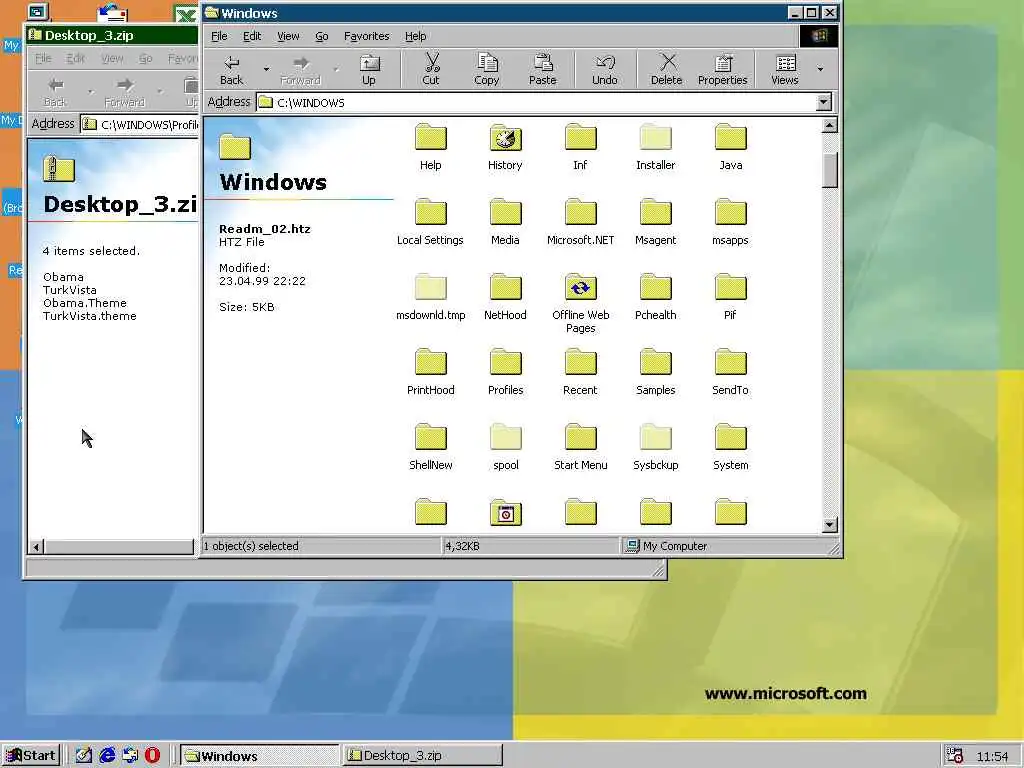Expand the Address bar dropdown
The height and width of the screenshot is (768, 1024).
tap(824, 102)
